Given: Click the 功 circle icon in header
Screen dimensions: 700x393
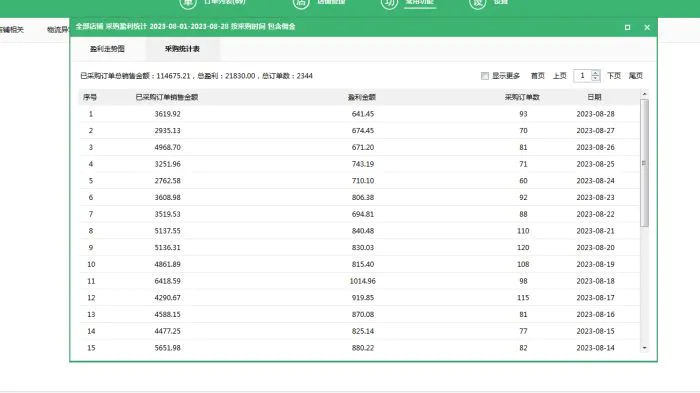Looking at the screenshot, I should pyautogui.click(x=389, y=3).
